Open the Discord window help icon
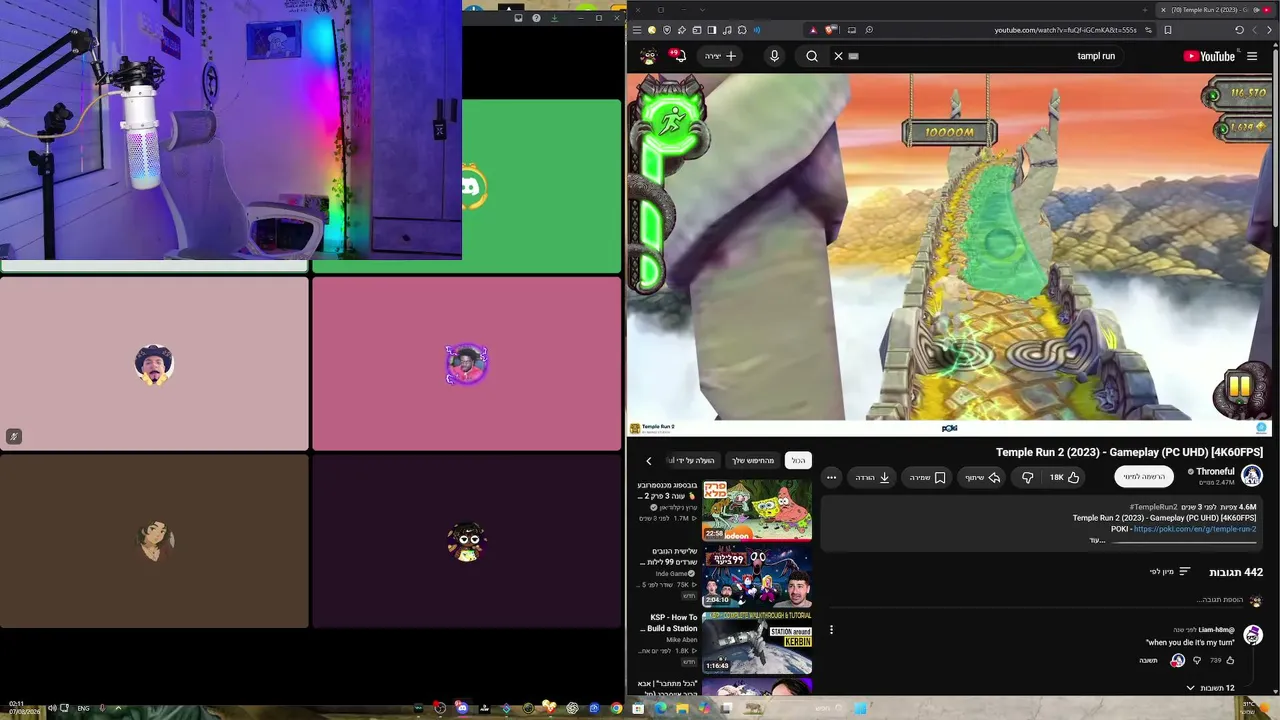The width and height of the screenshot is (1280, 720). pos(537,18)
